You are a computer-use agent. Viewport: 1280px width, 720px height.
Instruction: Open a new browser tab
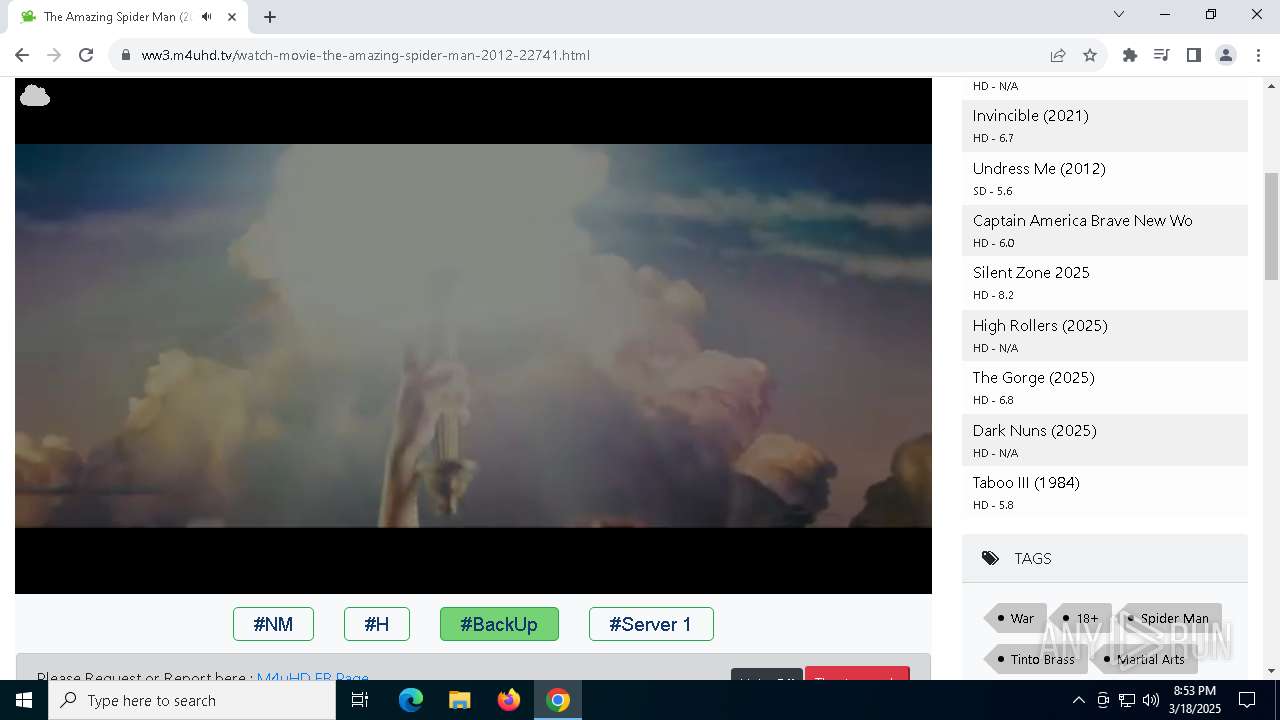click(270, 17)
